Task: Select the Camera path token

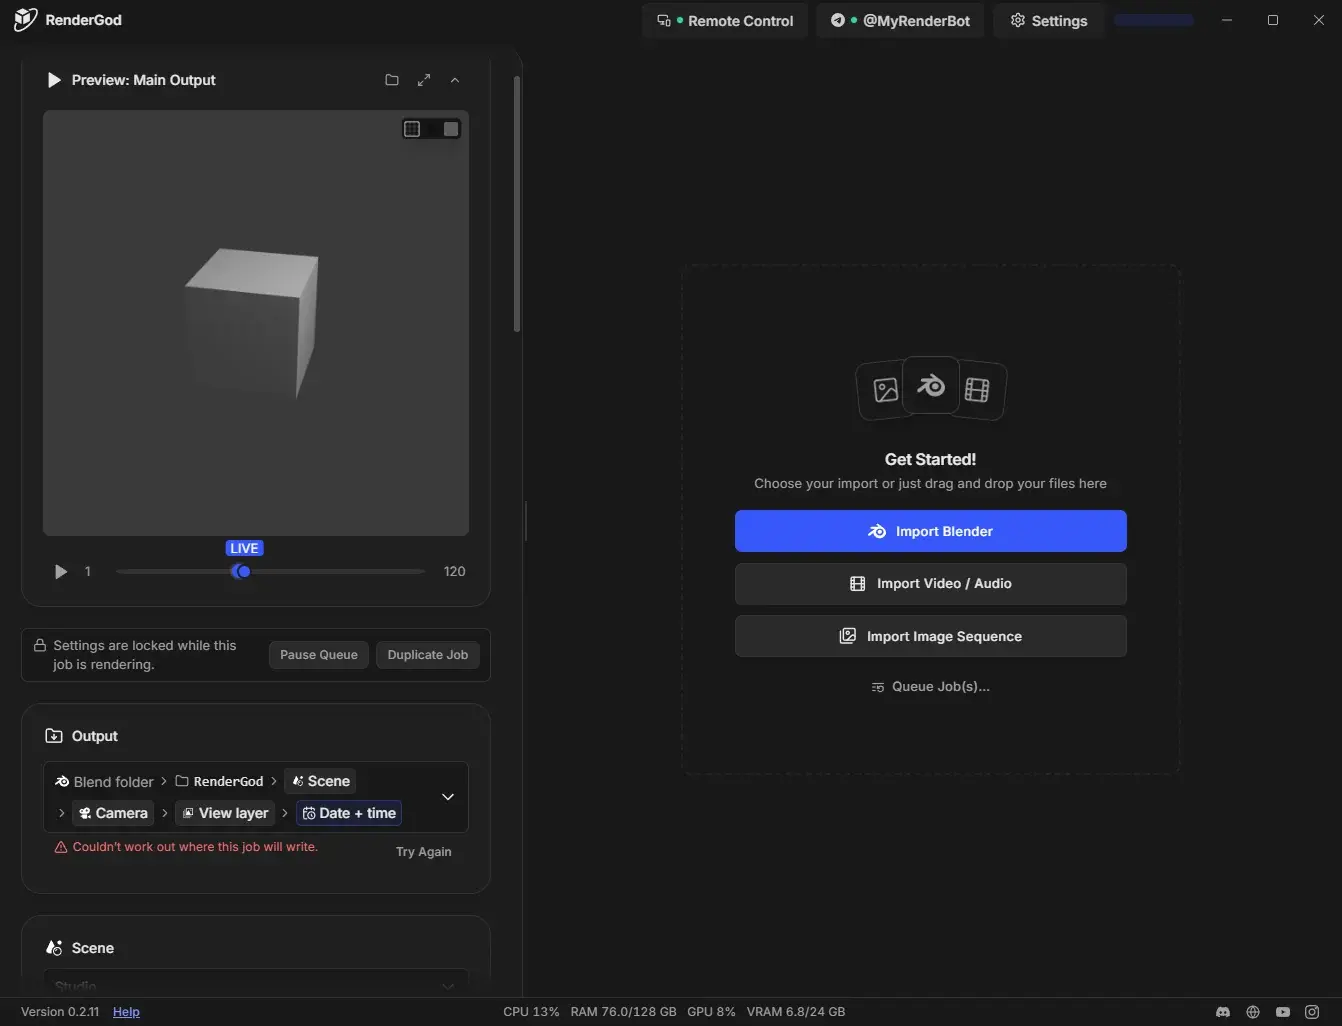Action: pos(113,813)
